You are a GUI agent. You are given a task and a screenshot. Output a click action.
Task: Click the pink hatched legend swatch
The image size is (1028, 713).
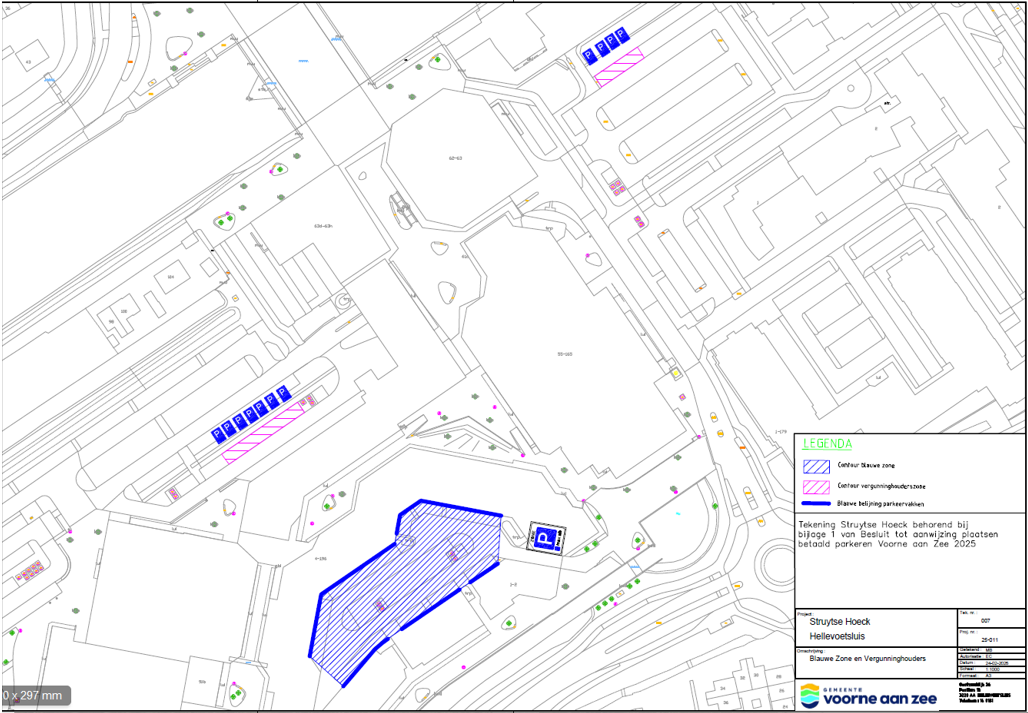point(814,485)
